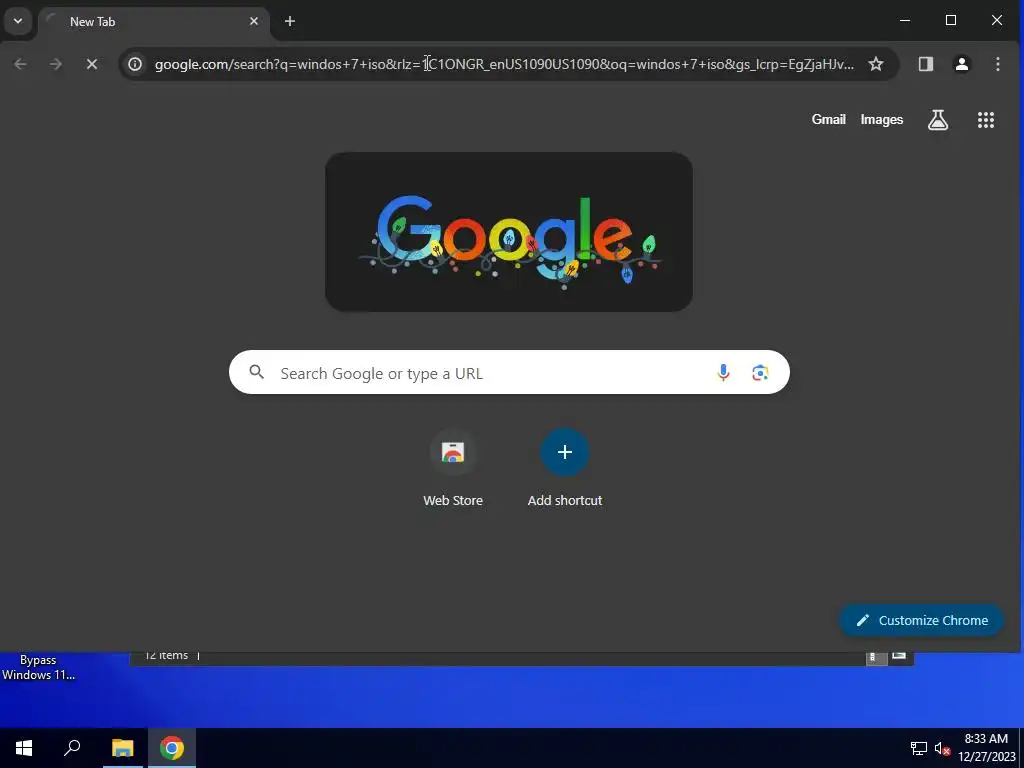Open taskbar search magnifier
Screen dimensions: 1024x768
[72, 748]
